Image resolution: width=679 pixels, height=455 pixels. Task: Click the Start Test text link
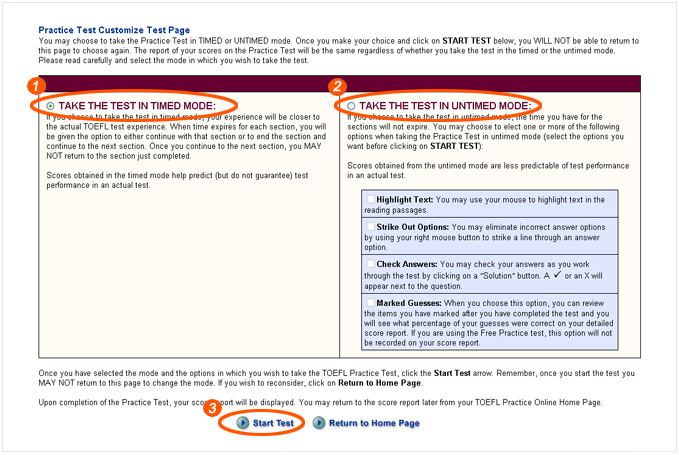[273, 423]
